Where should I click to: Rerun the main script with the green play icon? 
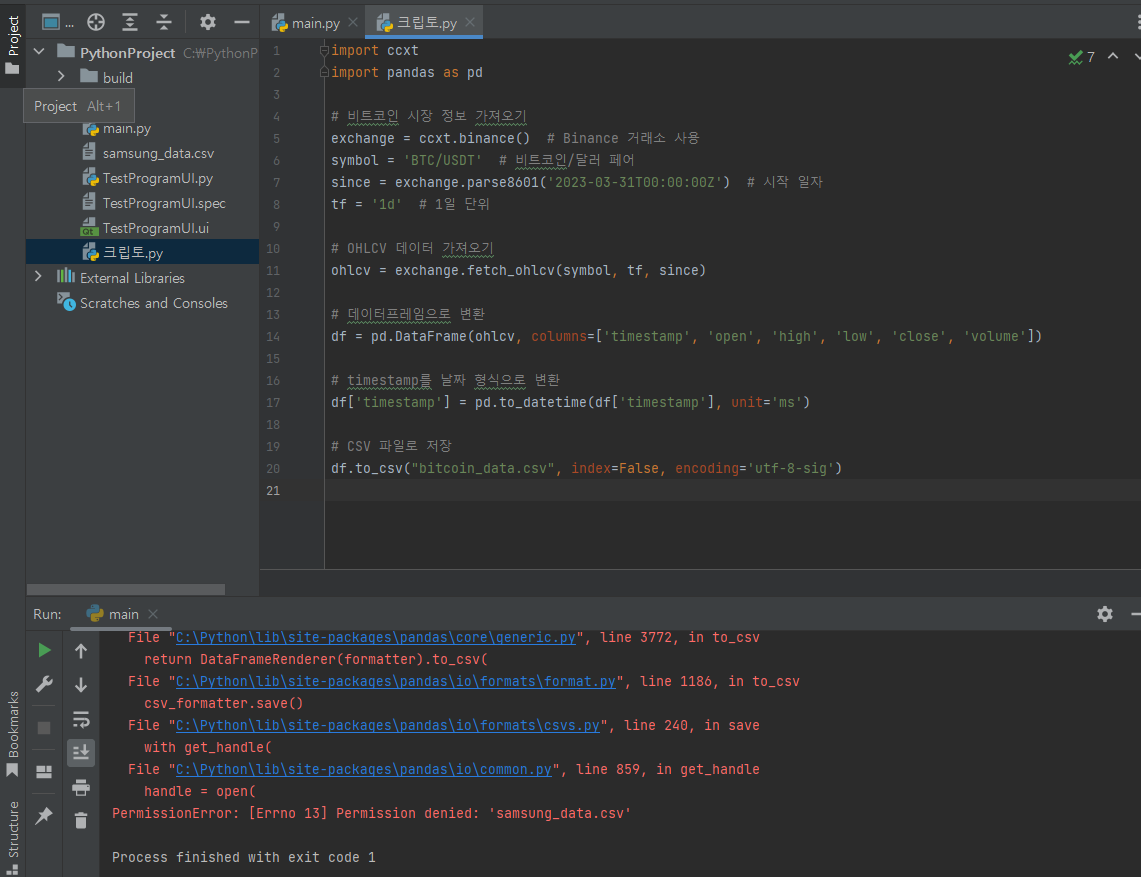coord(44,651)
